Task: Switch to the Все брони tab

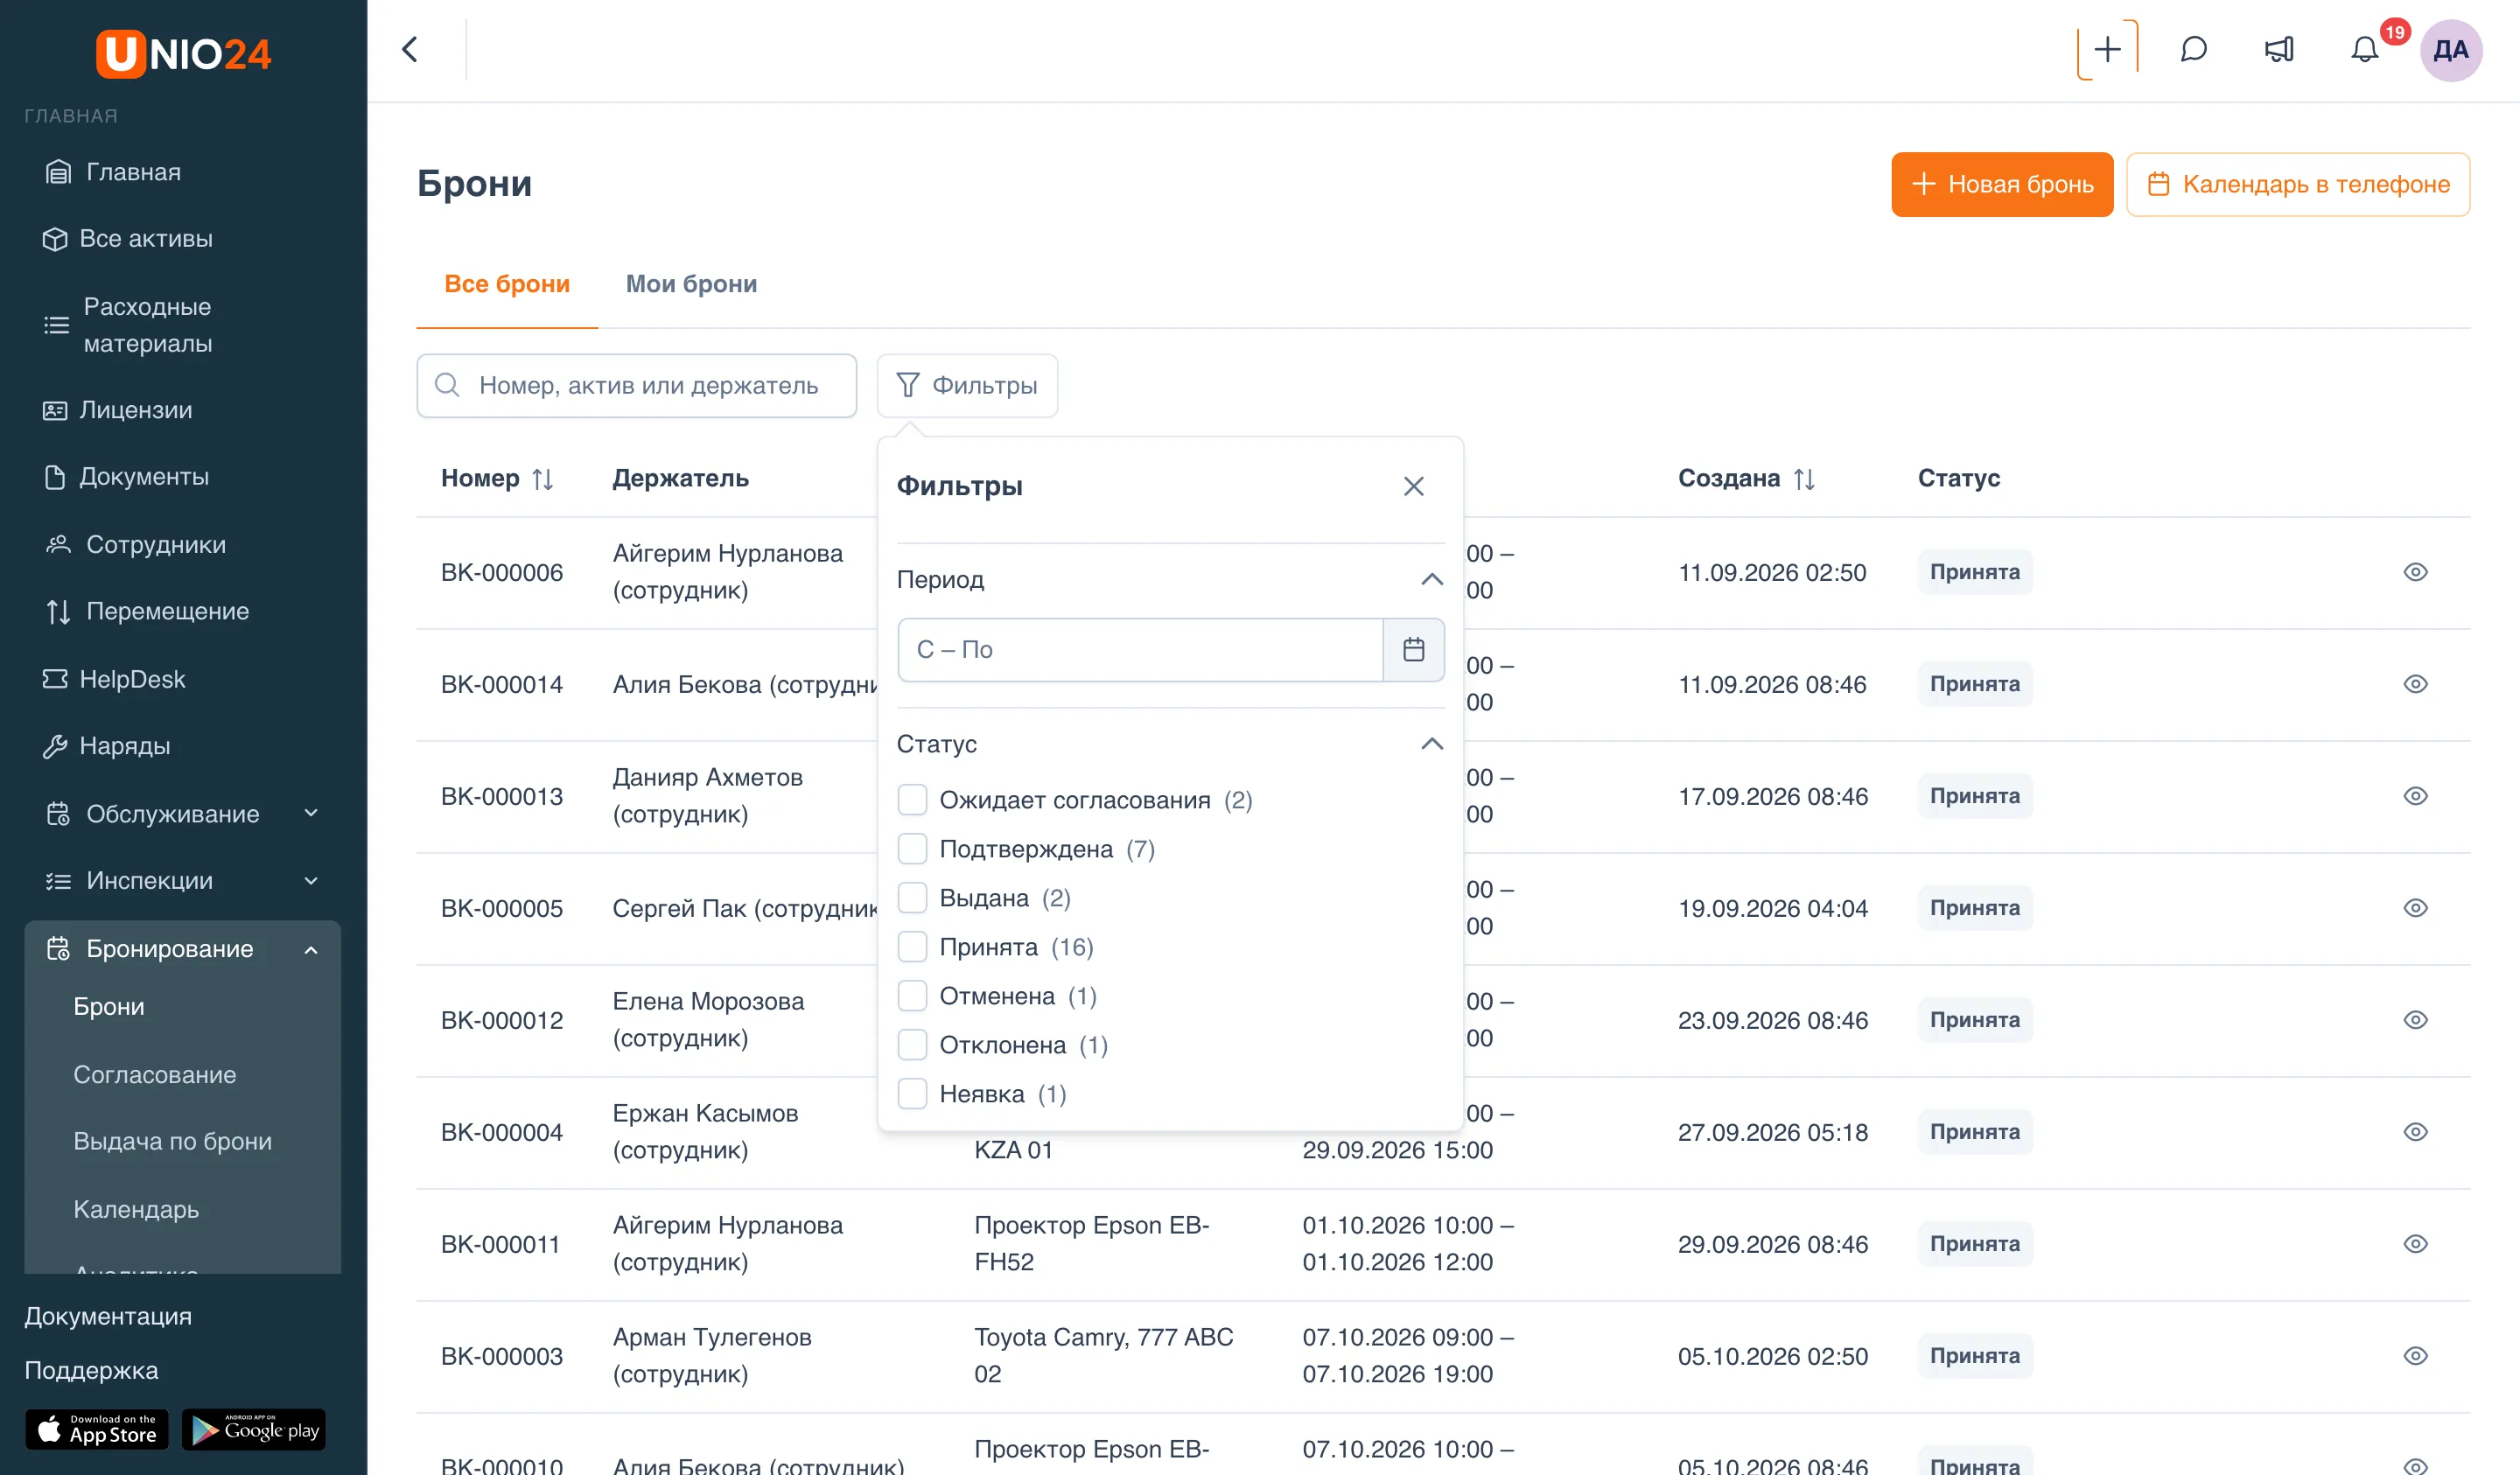Action: point(507,284)
